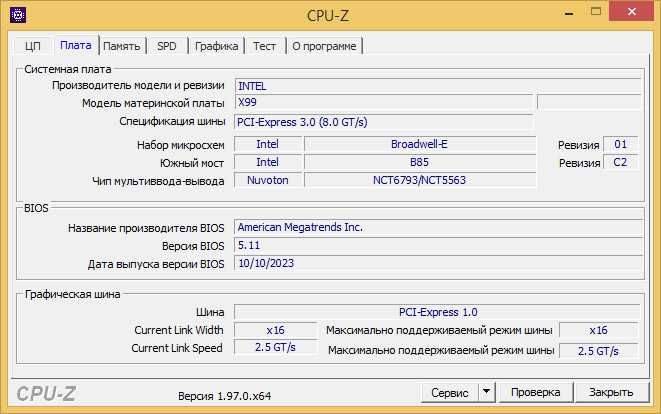
Task: Go to the Тест tab
Action: pyautogui.click(x=264, y=46)
